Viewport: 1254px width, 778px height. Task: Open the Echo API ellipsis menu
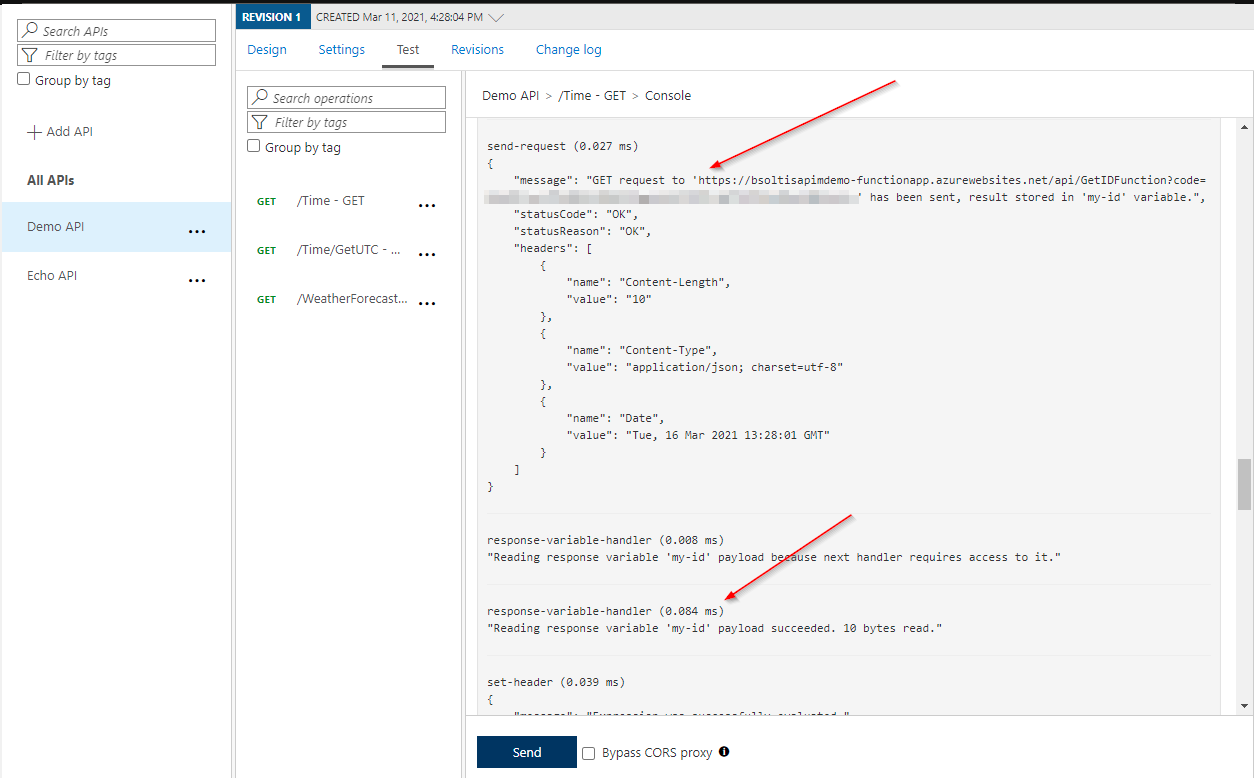[x=197, y=280]
